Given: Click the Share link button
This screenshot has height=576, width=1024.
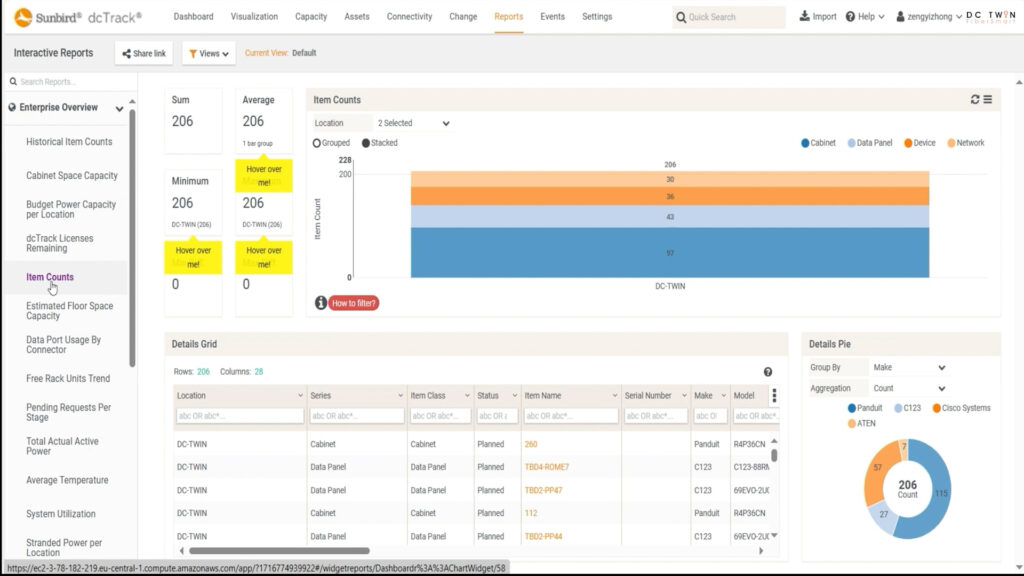Looking at the screenshot, I should point(142,54).
